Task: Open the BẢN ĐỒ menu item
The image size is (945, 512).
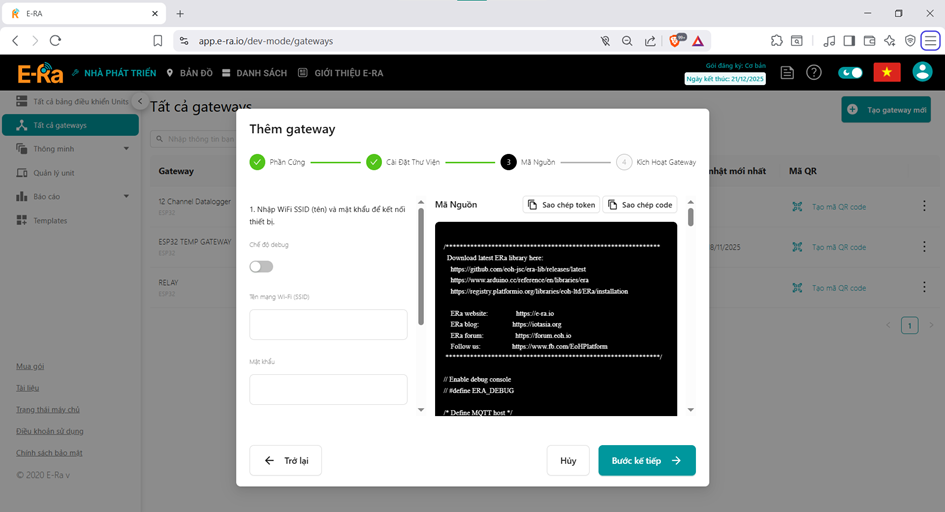Action: pyautogui.click(x=190, y=73)
